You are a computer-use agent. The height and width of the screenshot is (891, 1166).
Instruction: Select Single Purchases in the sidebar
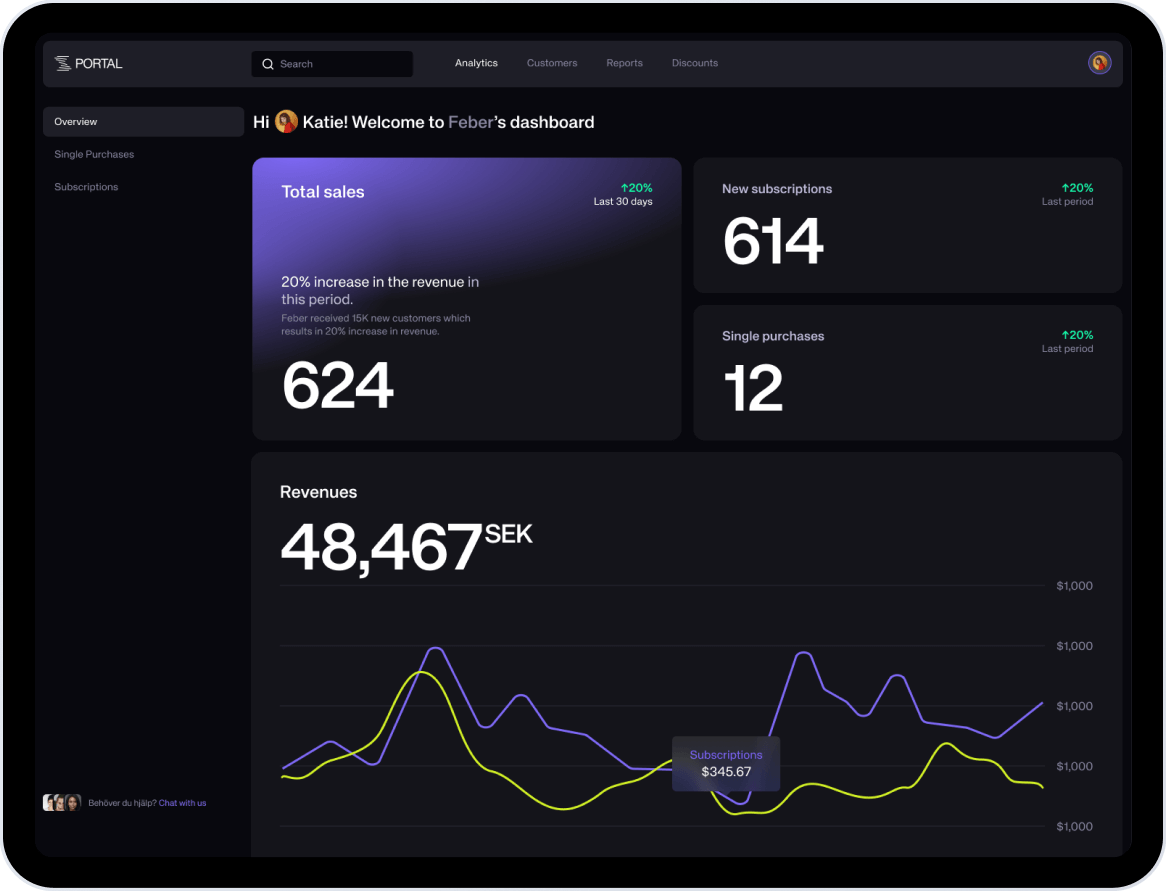[x=94, y=154]
